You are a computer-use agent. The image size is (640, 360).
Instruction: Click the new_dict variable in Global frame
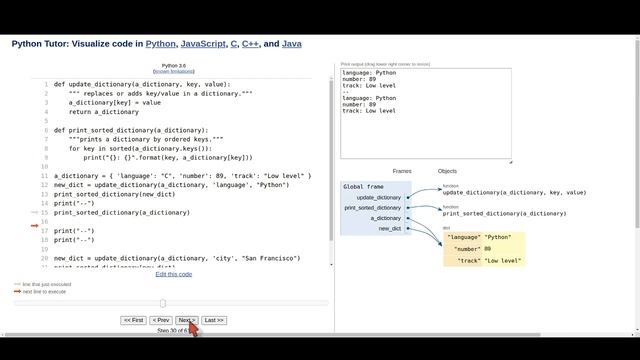click(x=390, y=229)
